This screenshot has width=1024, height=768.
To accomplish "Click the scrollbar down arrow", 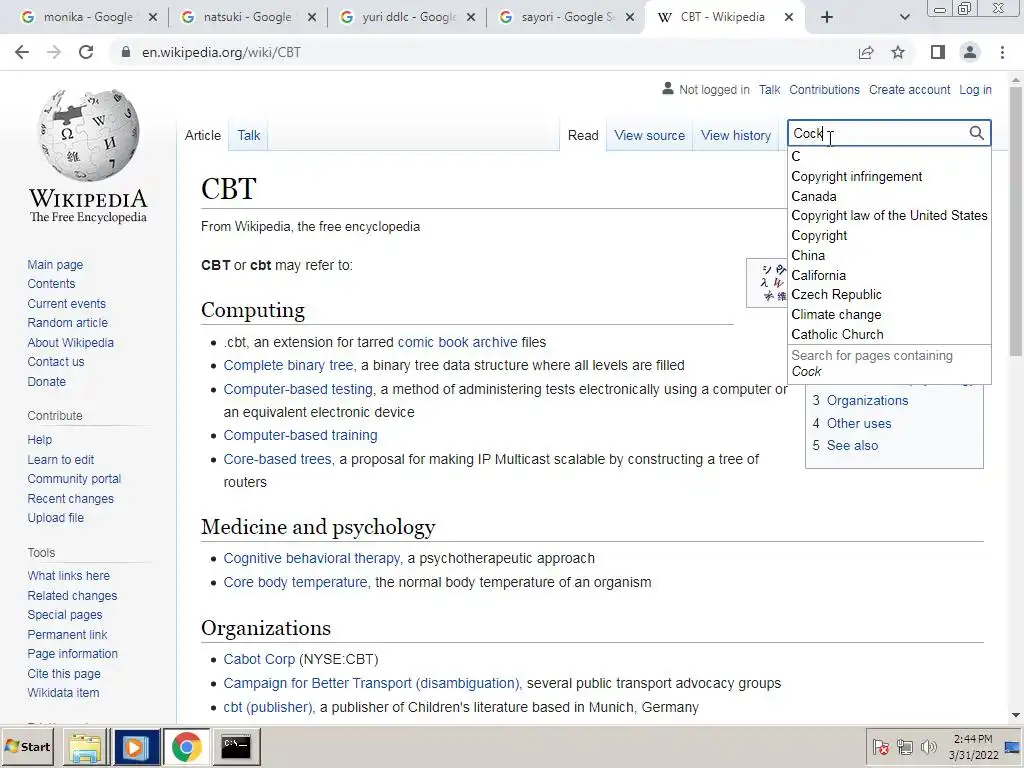I will tap(1016, 716).
